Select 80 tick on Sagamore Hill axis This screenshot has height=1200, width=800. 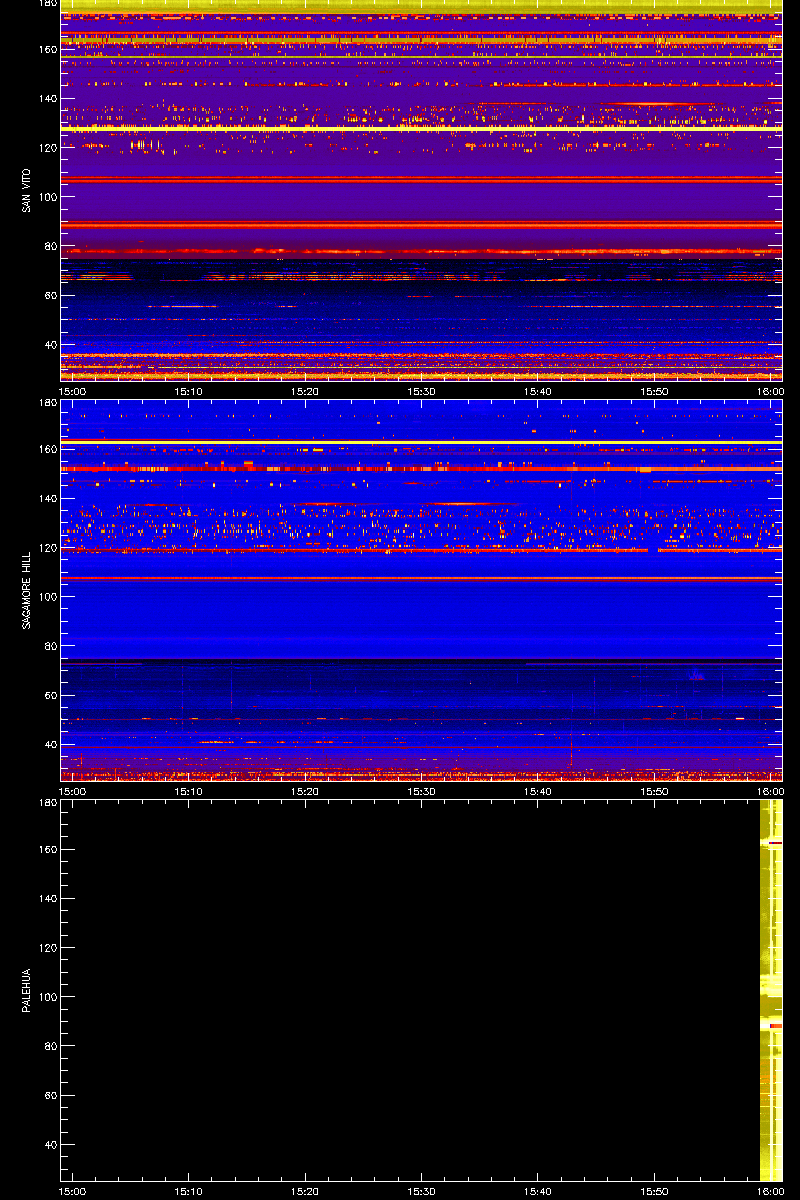[51, 646]
